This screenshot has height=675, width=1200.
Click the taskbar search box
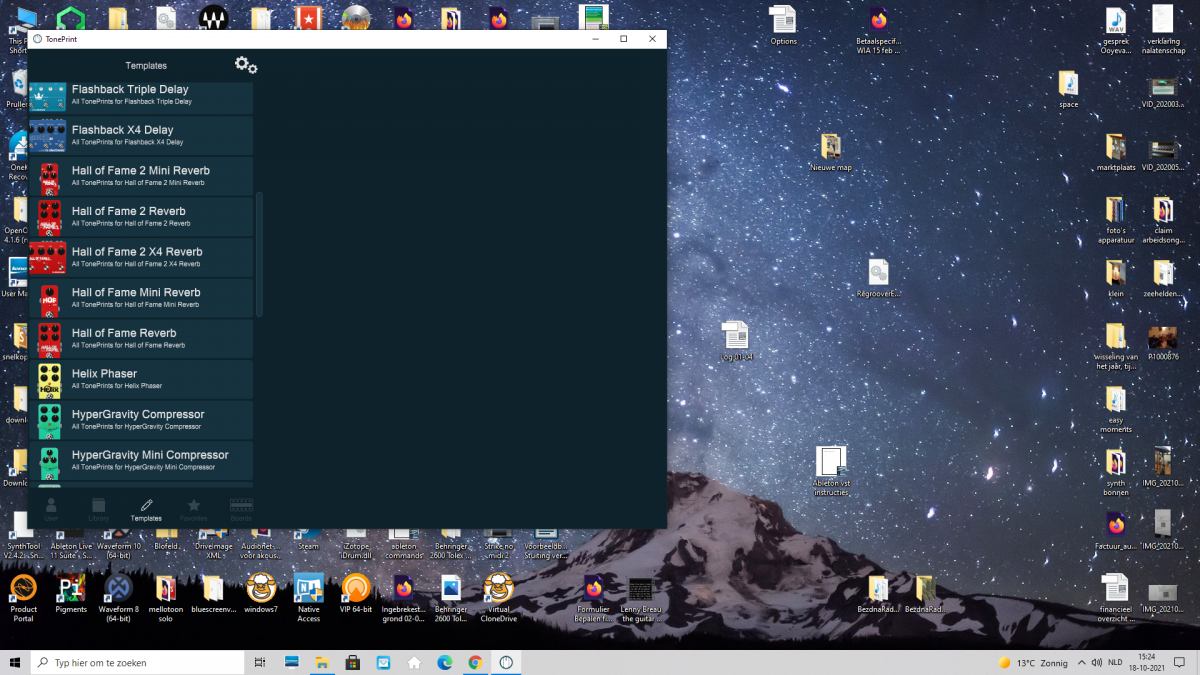(x=138, y=662)
